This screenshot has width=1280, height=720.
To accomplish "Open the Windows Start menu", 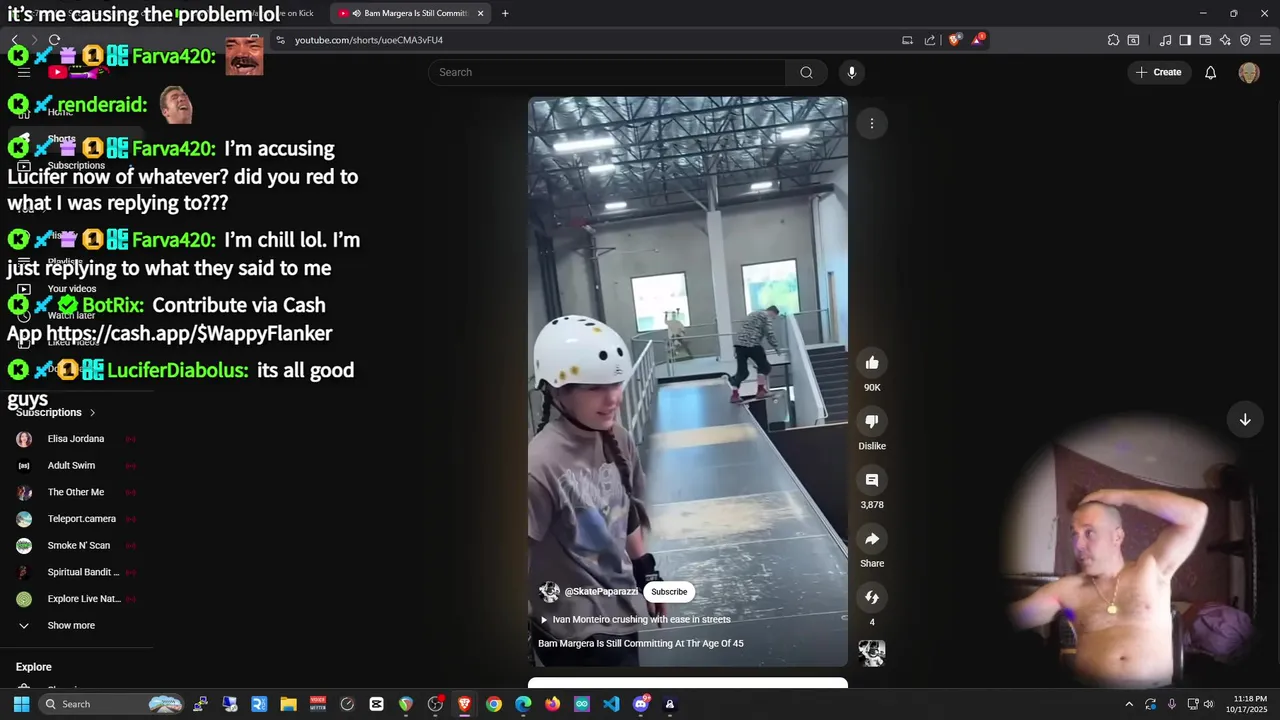I will pos(21,704).
